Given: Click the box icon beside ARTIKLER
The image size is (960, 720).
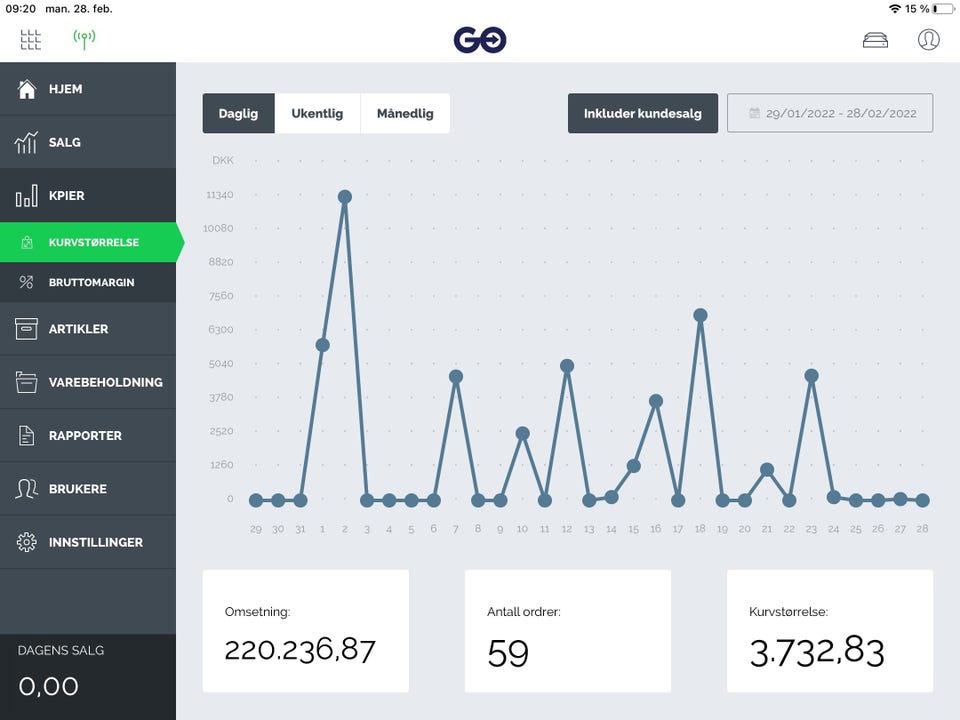Looking at the screenshot, I should click(26, 329).
